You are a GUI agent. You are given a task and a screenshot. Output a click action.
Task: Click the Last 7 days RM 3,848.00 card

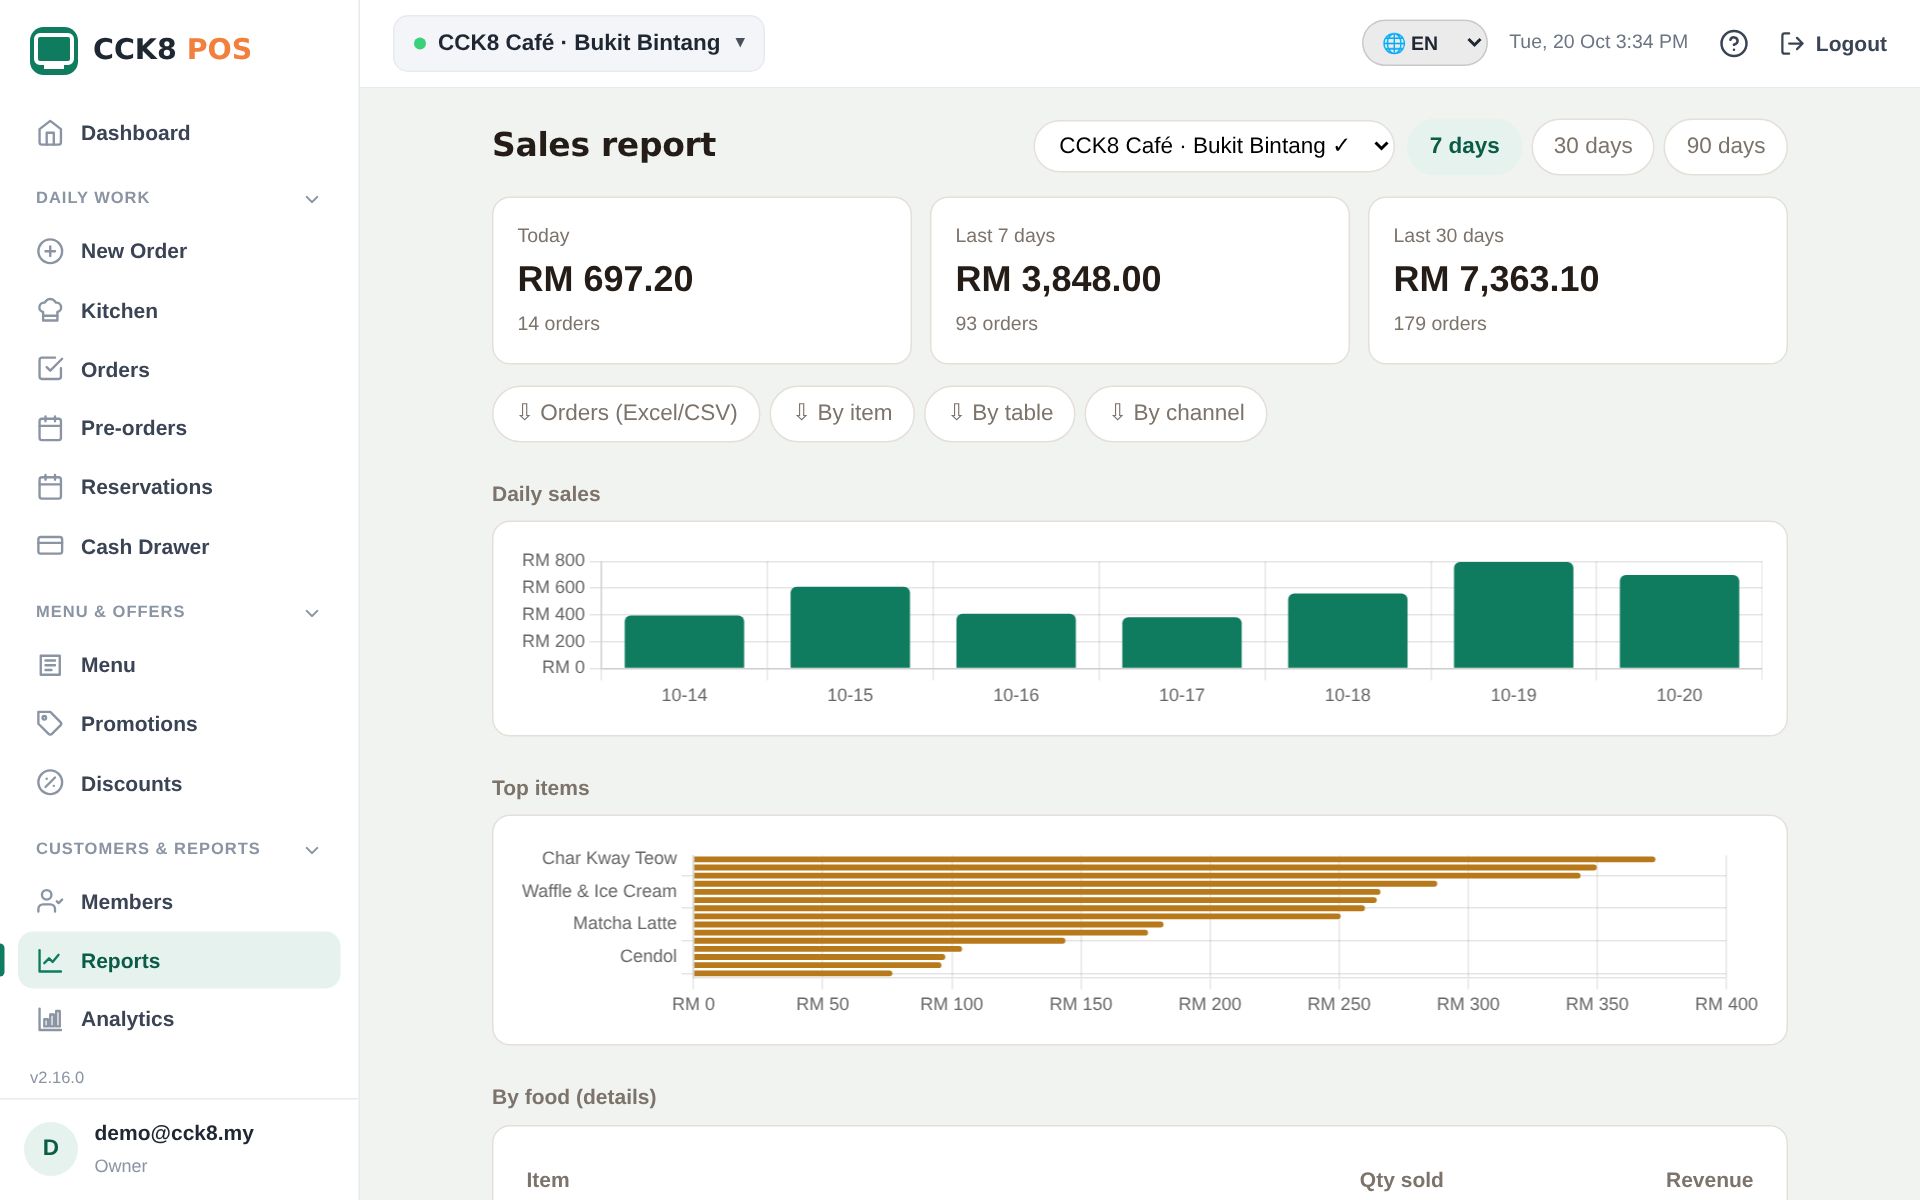1140,280
